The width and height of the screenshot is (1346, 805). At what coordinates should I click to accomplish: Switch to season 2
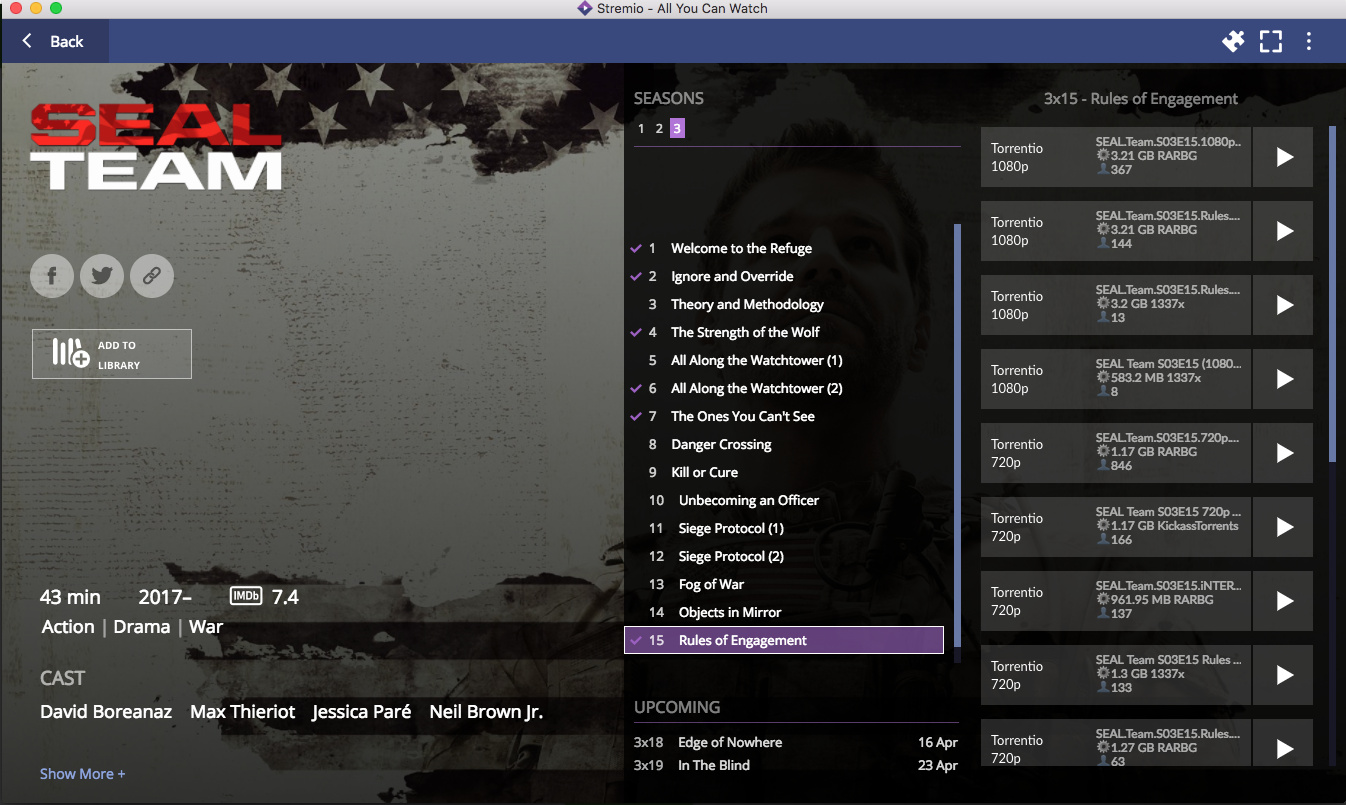(659, 128)
